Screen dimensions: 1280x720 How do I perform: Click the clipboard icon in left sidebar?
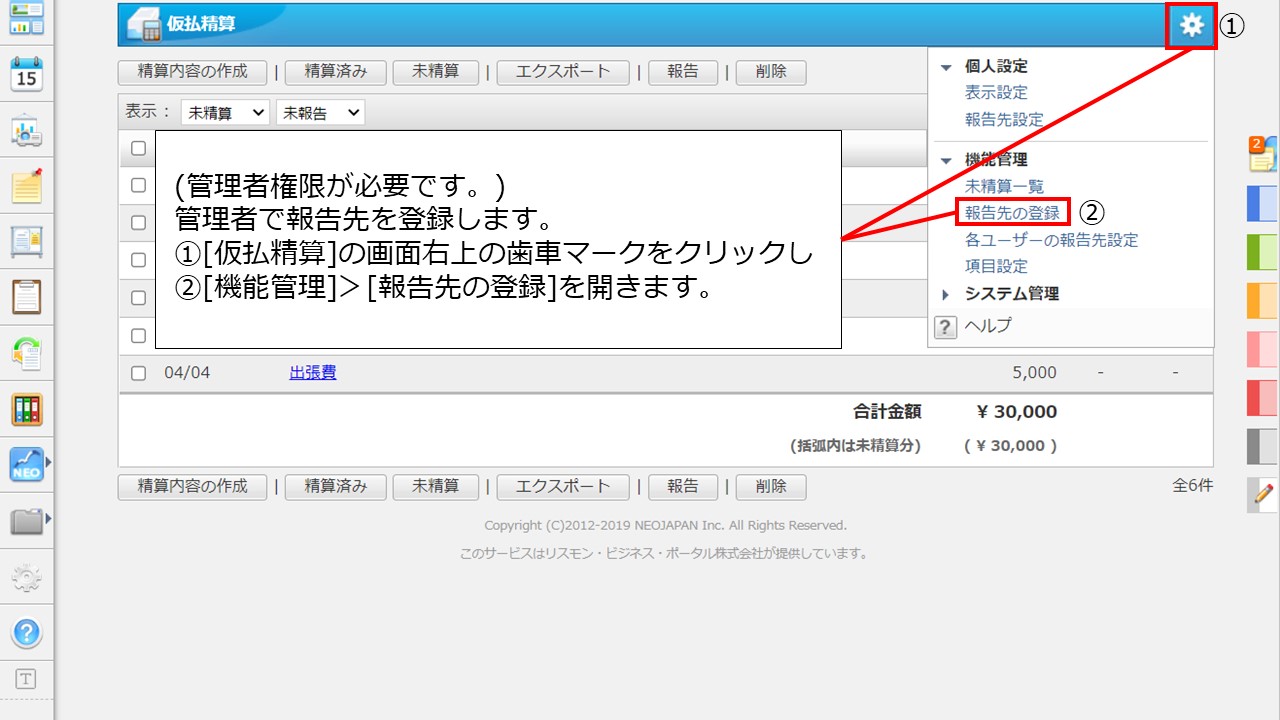pos(26,297)
